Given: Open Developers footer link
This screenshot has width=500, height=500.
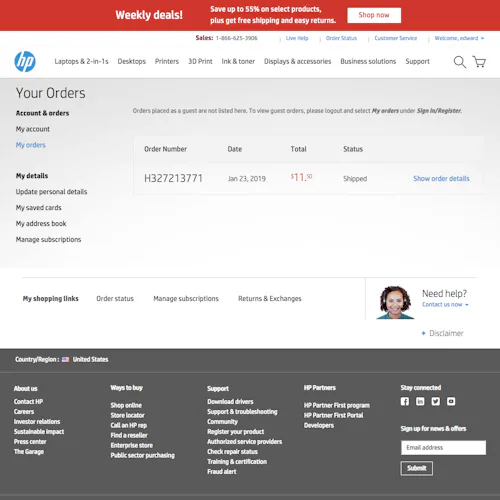Looking at the screenshot, I should pyautogui.click(x=319, y=425).
